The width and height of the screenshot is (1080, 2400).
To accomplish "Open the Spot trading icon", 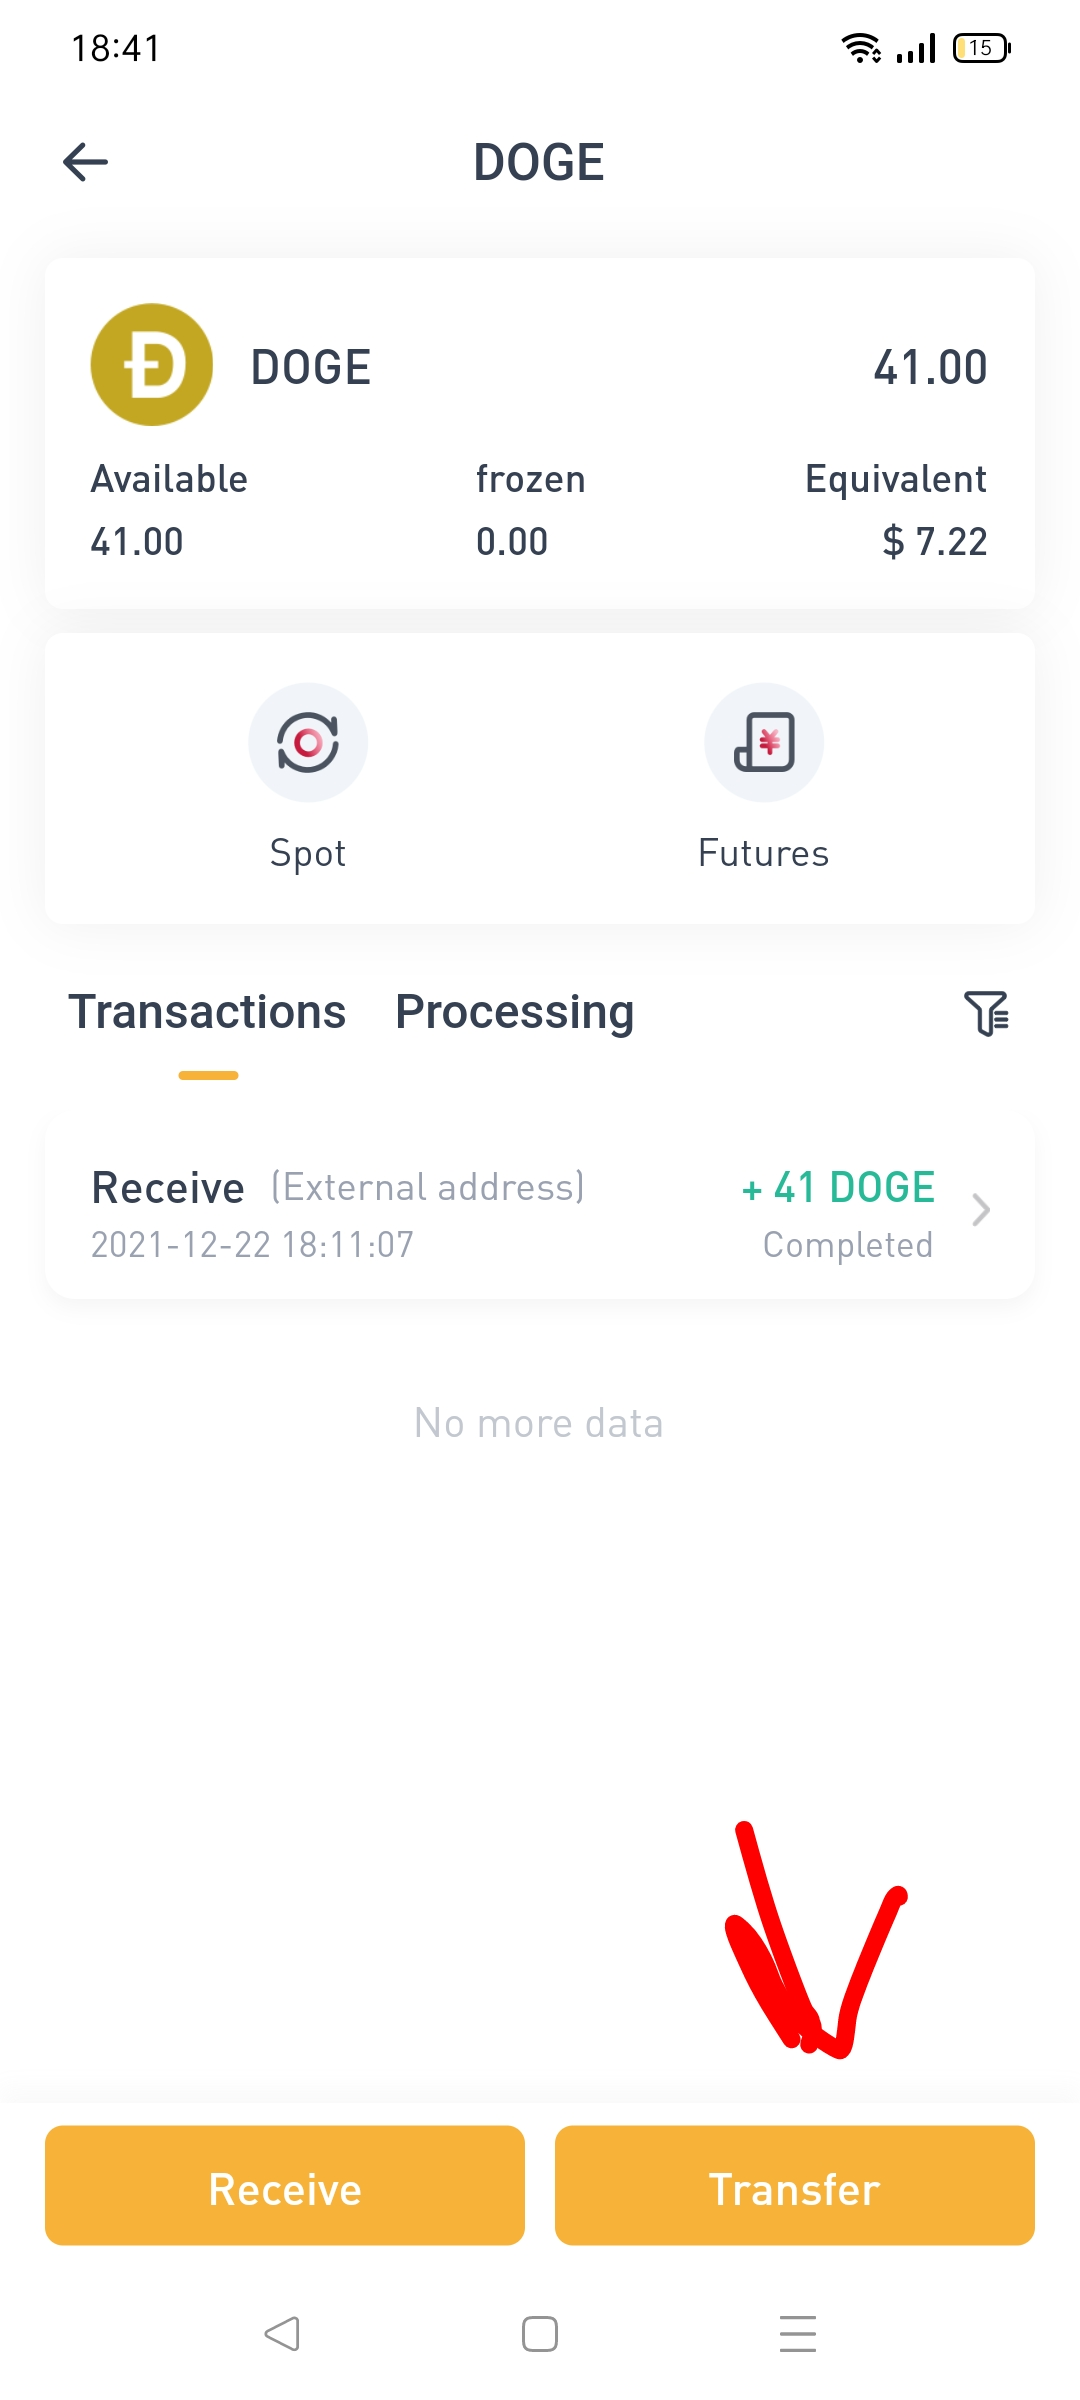I will [308, 742].
